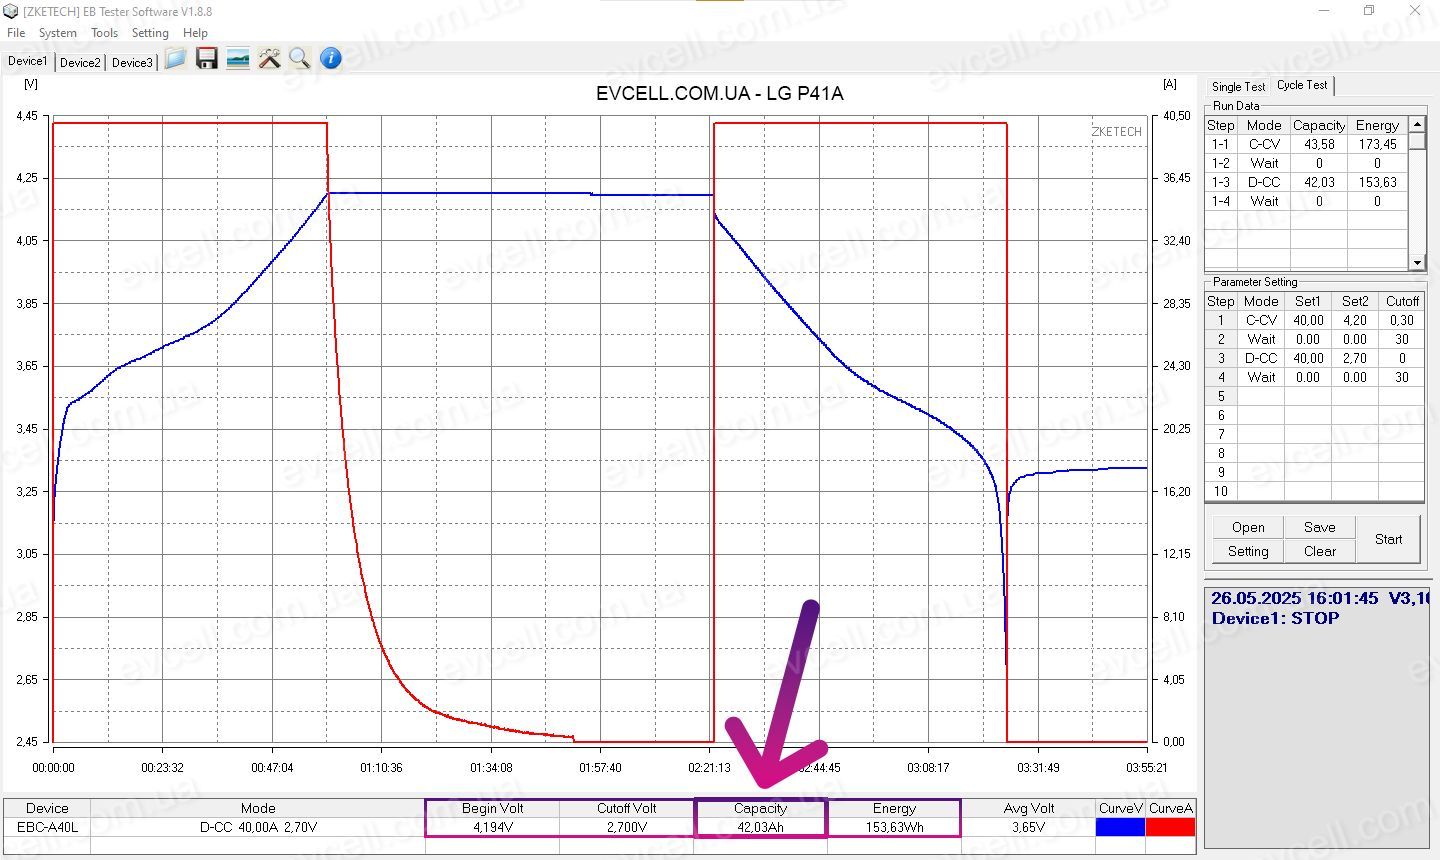The image size is (1440, 860).
Task: Switch to the Device2 tab
Action: coord(80,62)
